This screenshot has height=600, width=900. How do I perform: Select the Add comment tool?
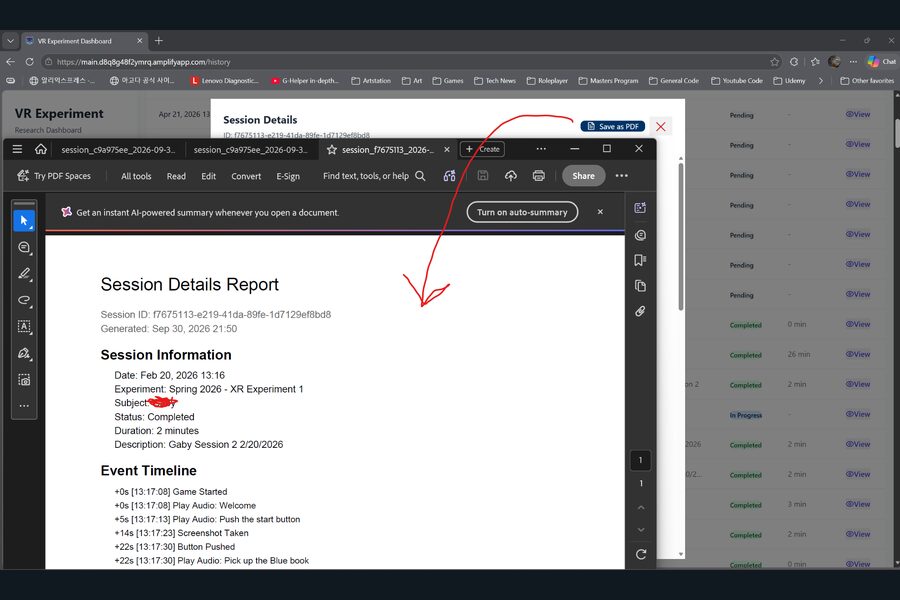24,247
